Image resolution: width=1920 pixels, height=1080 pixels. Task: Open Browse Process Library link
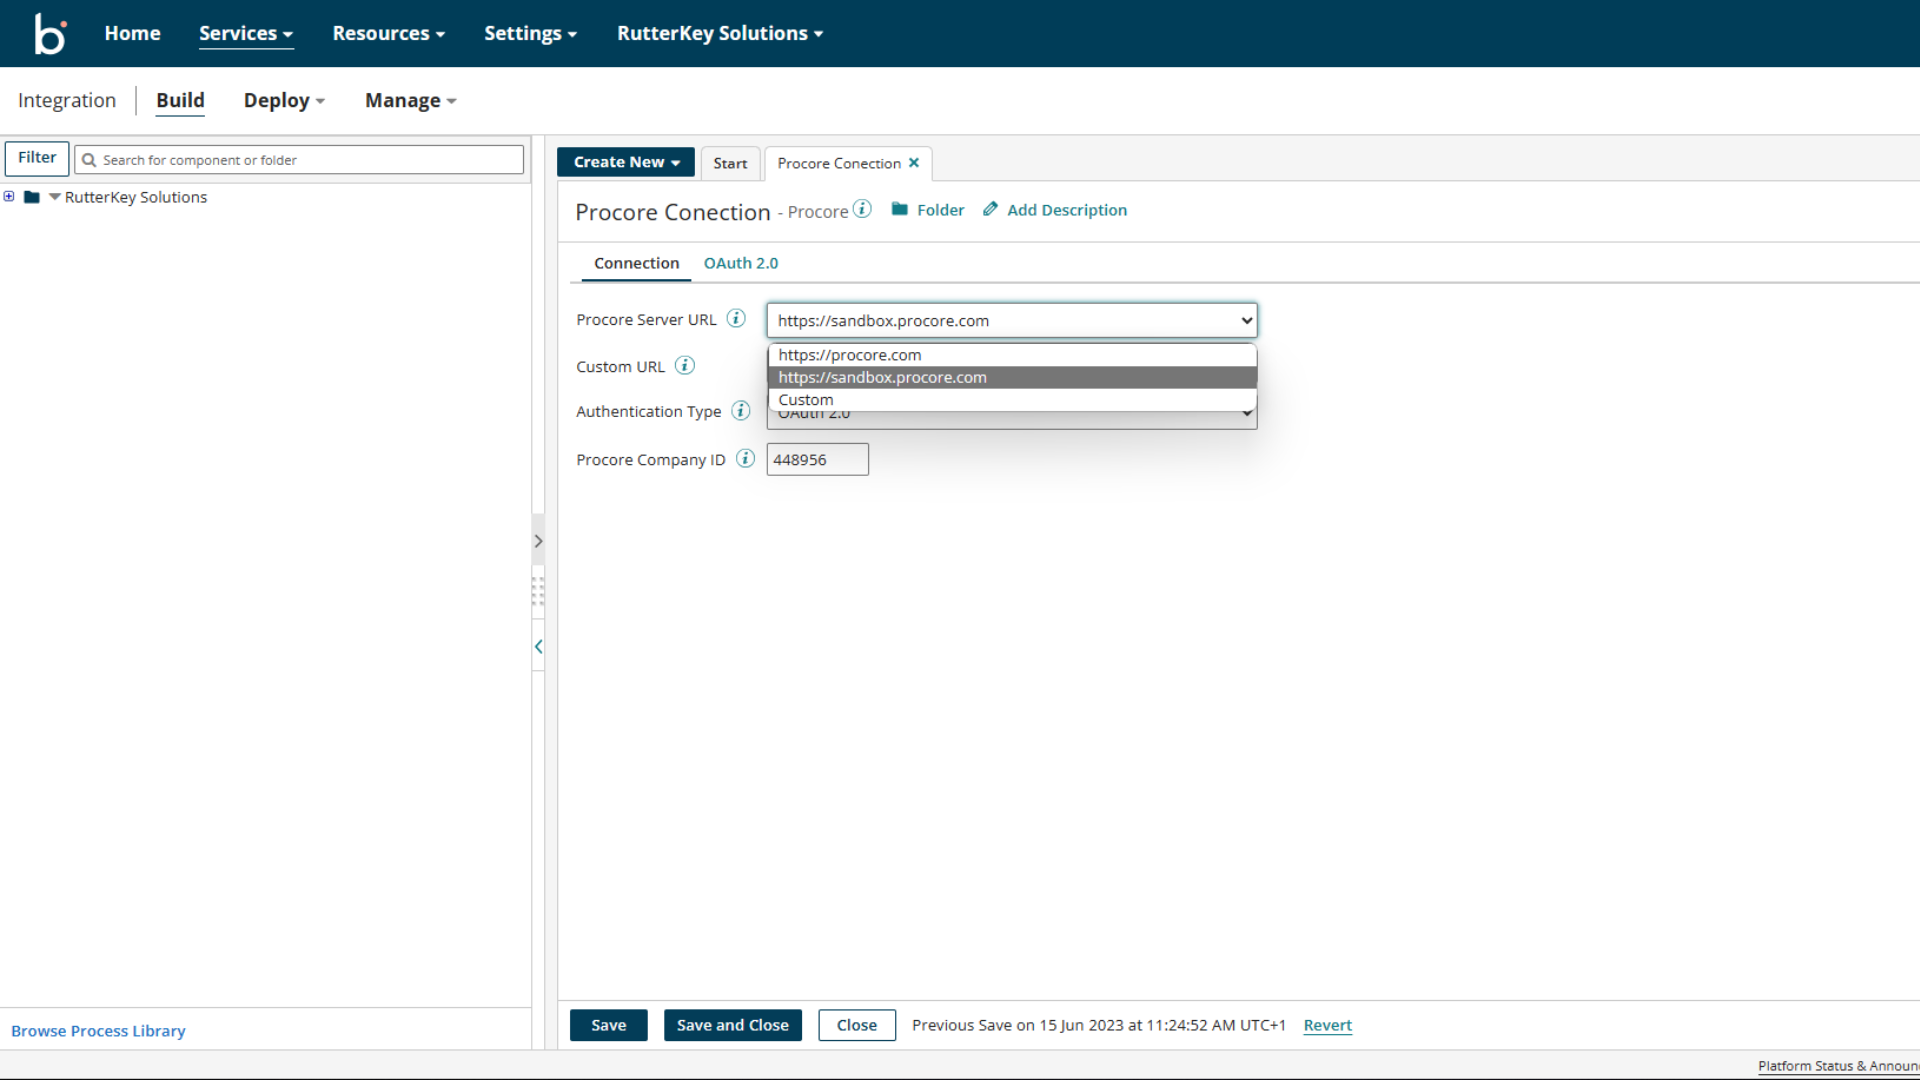pyautogui.click(x=98, y=1031)
